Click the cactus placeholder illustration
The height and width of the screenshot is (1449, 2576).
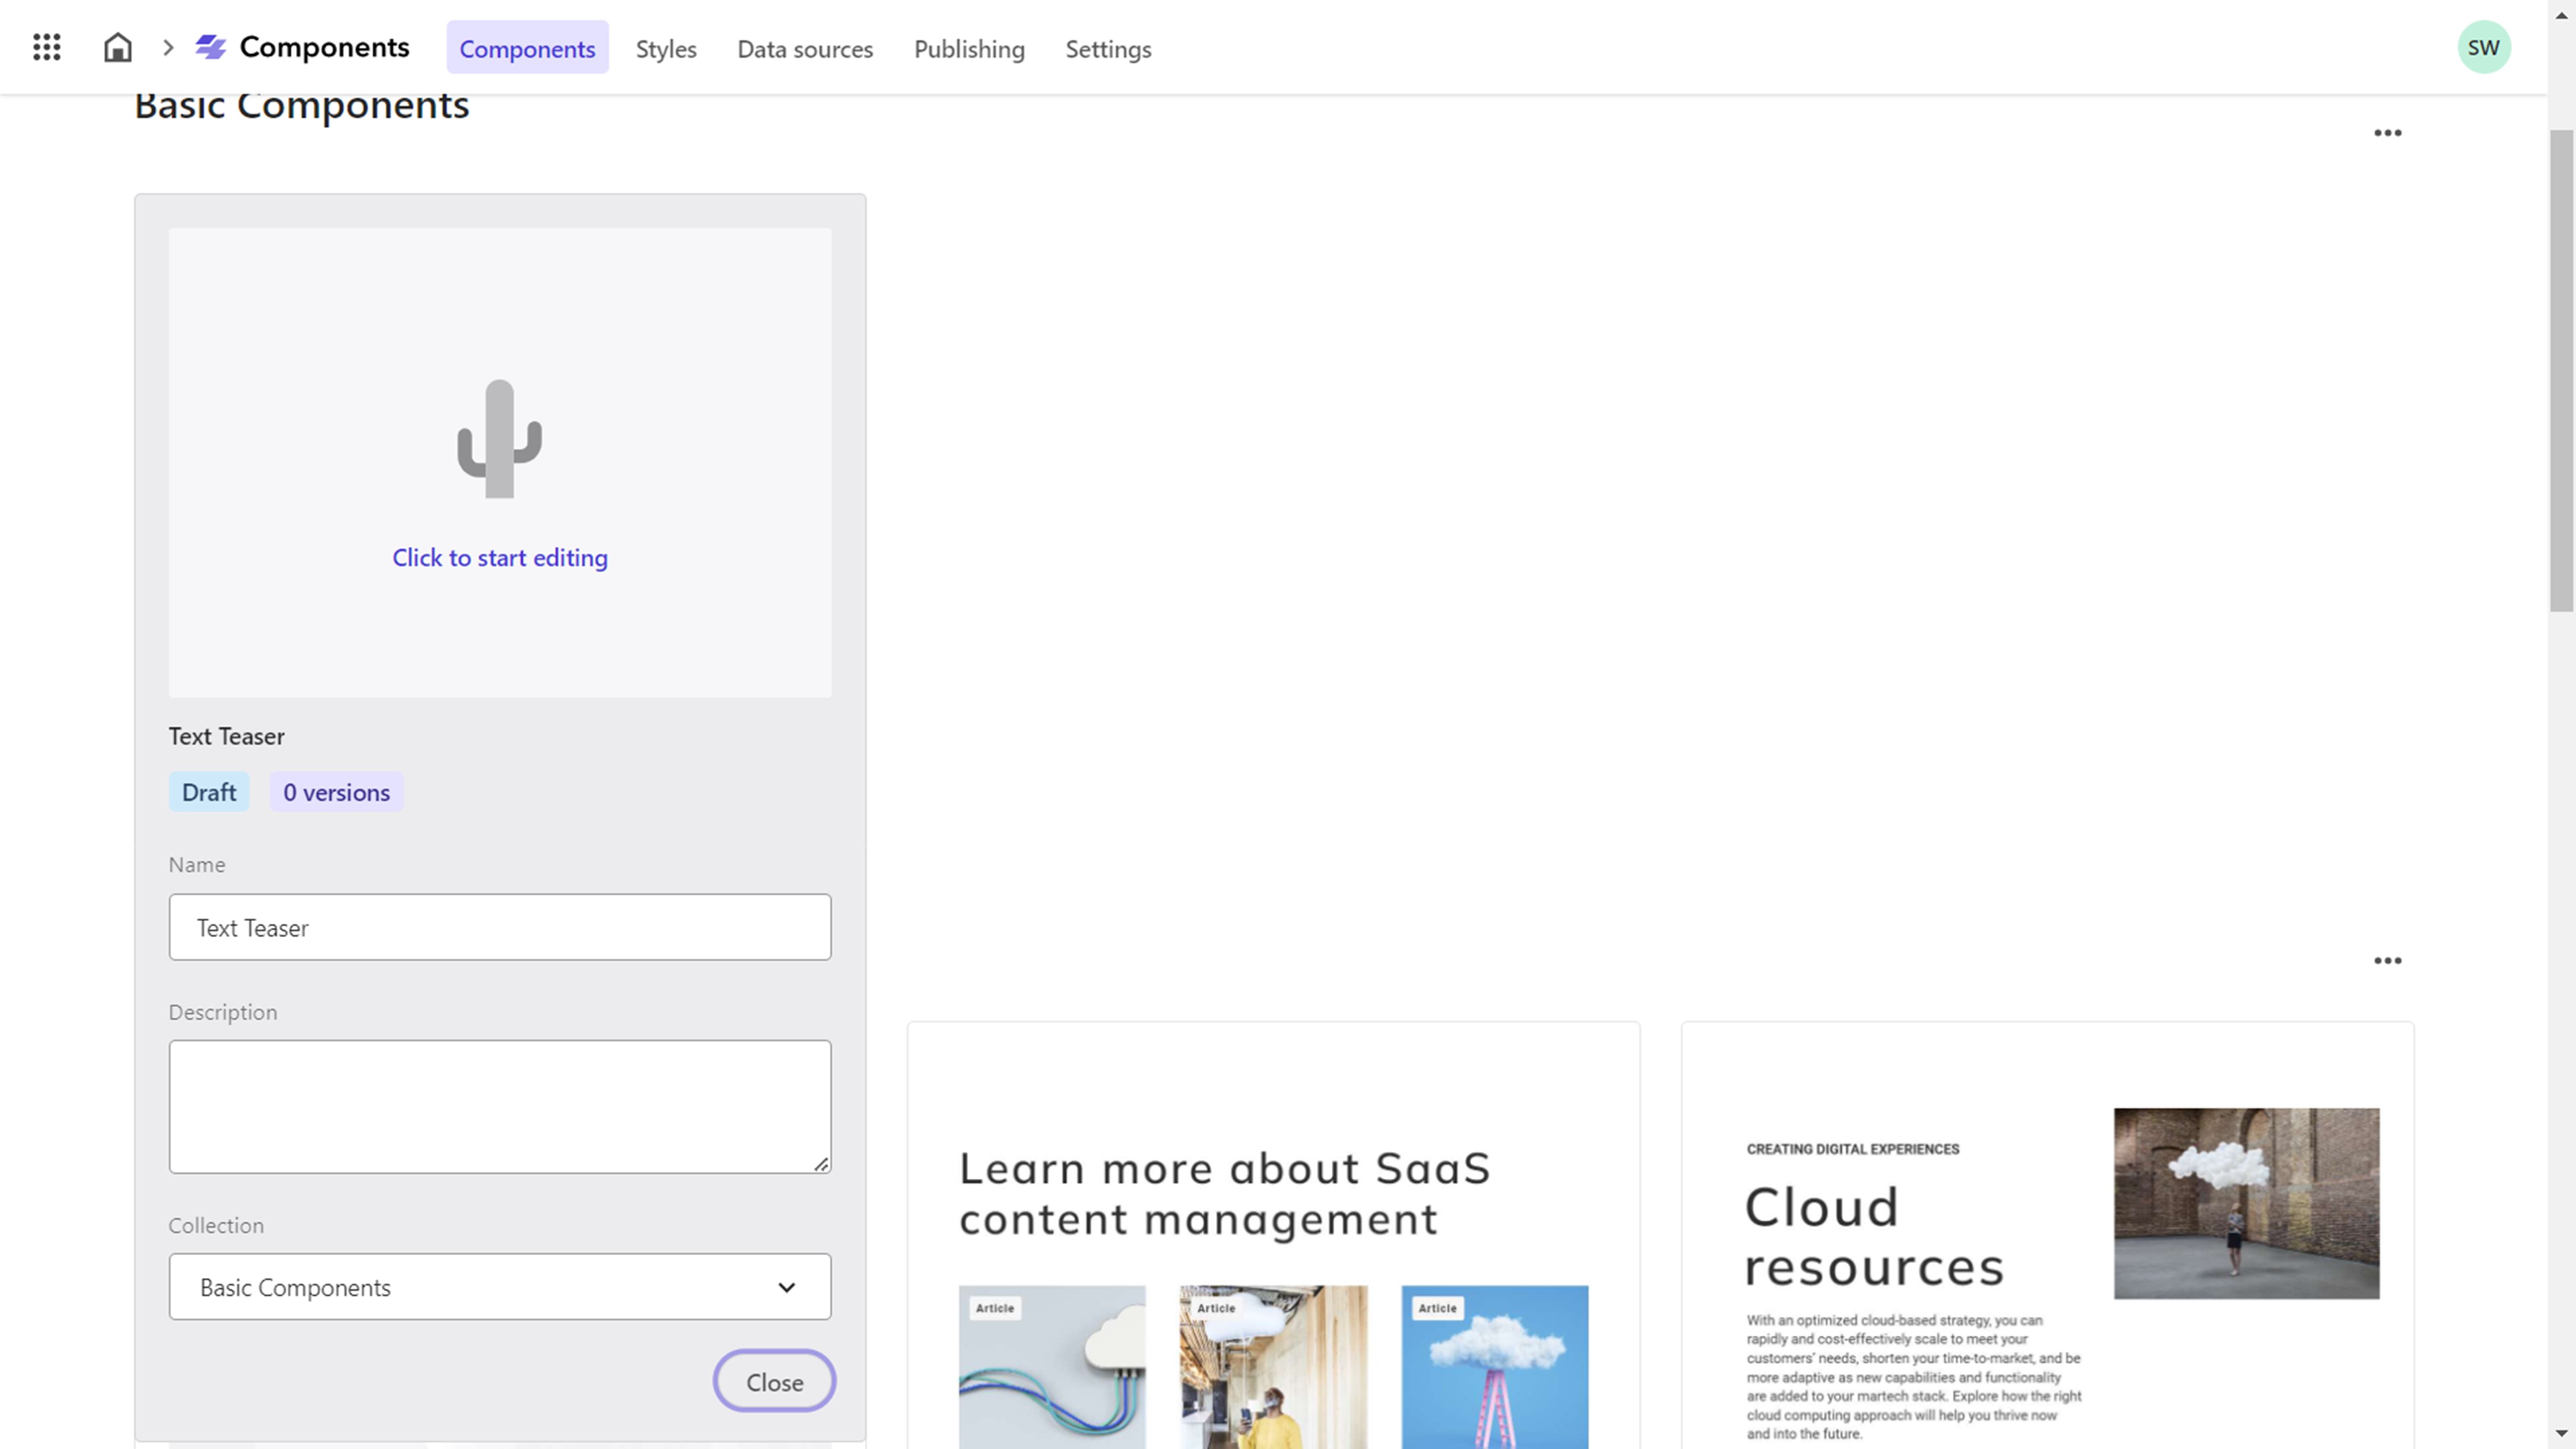click(499, 440)
